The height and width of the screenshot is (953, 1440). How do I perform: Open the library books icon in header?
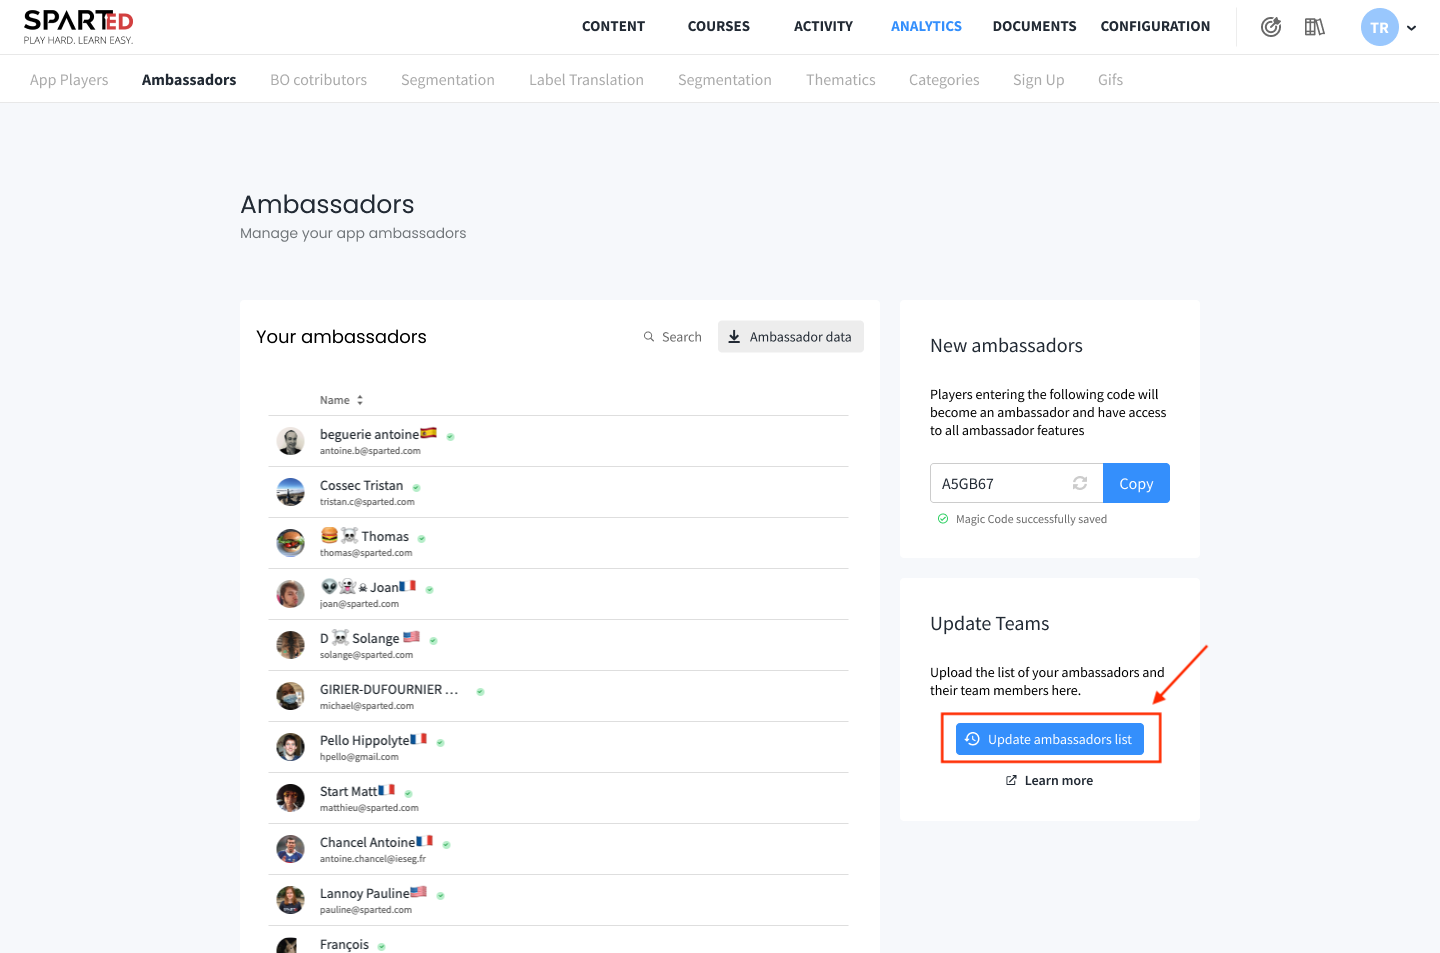pyautogui.click(x=1315, y=27)
